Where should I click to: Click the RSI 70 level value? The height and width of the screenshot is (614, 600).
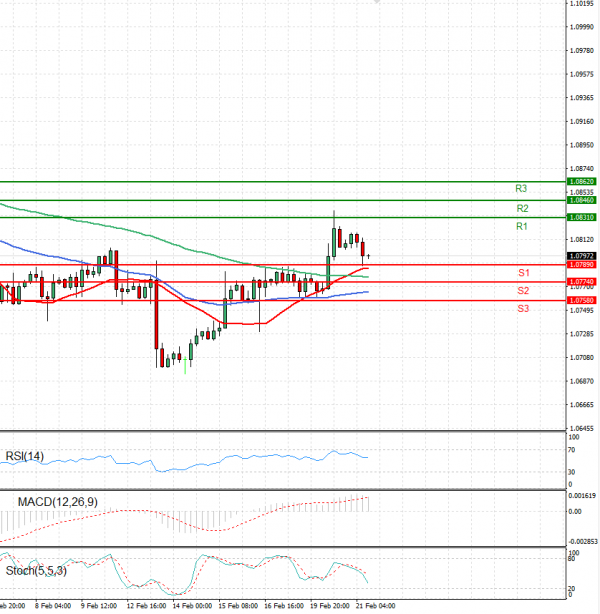(x=572, y=450)
